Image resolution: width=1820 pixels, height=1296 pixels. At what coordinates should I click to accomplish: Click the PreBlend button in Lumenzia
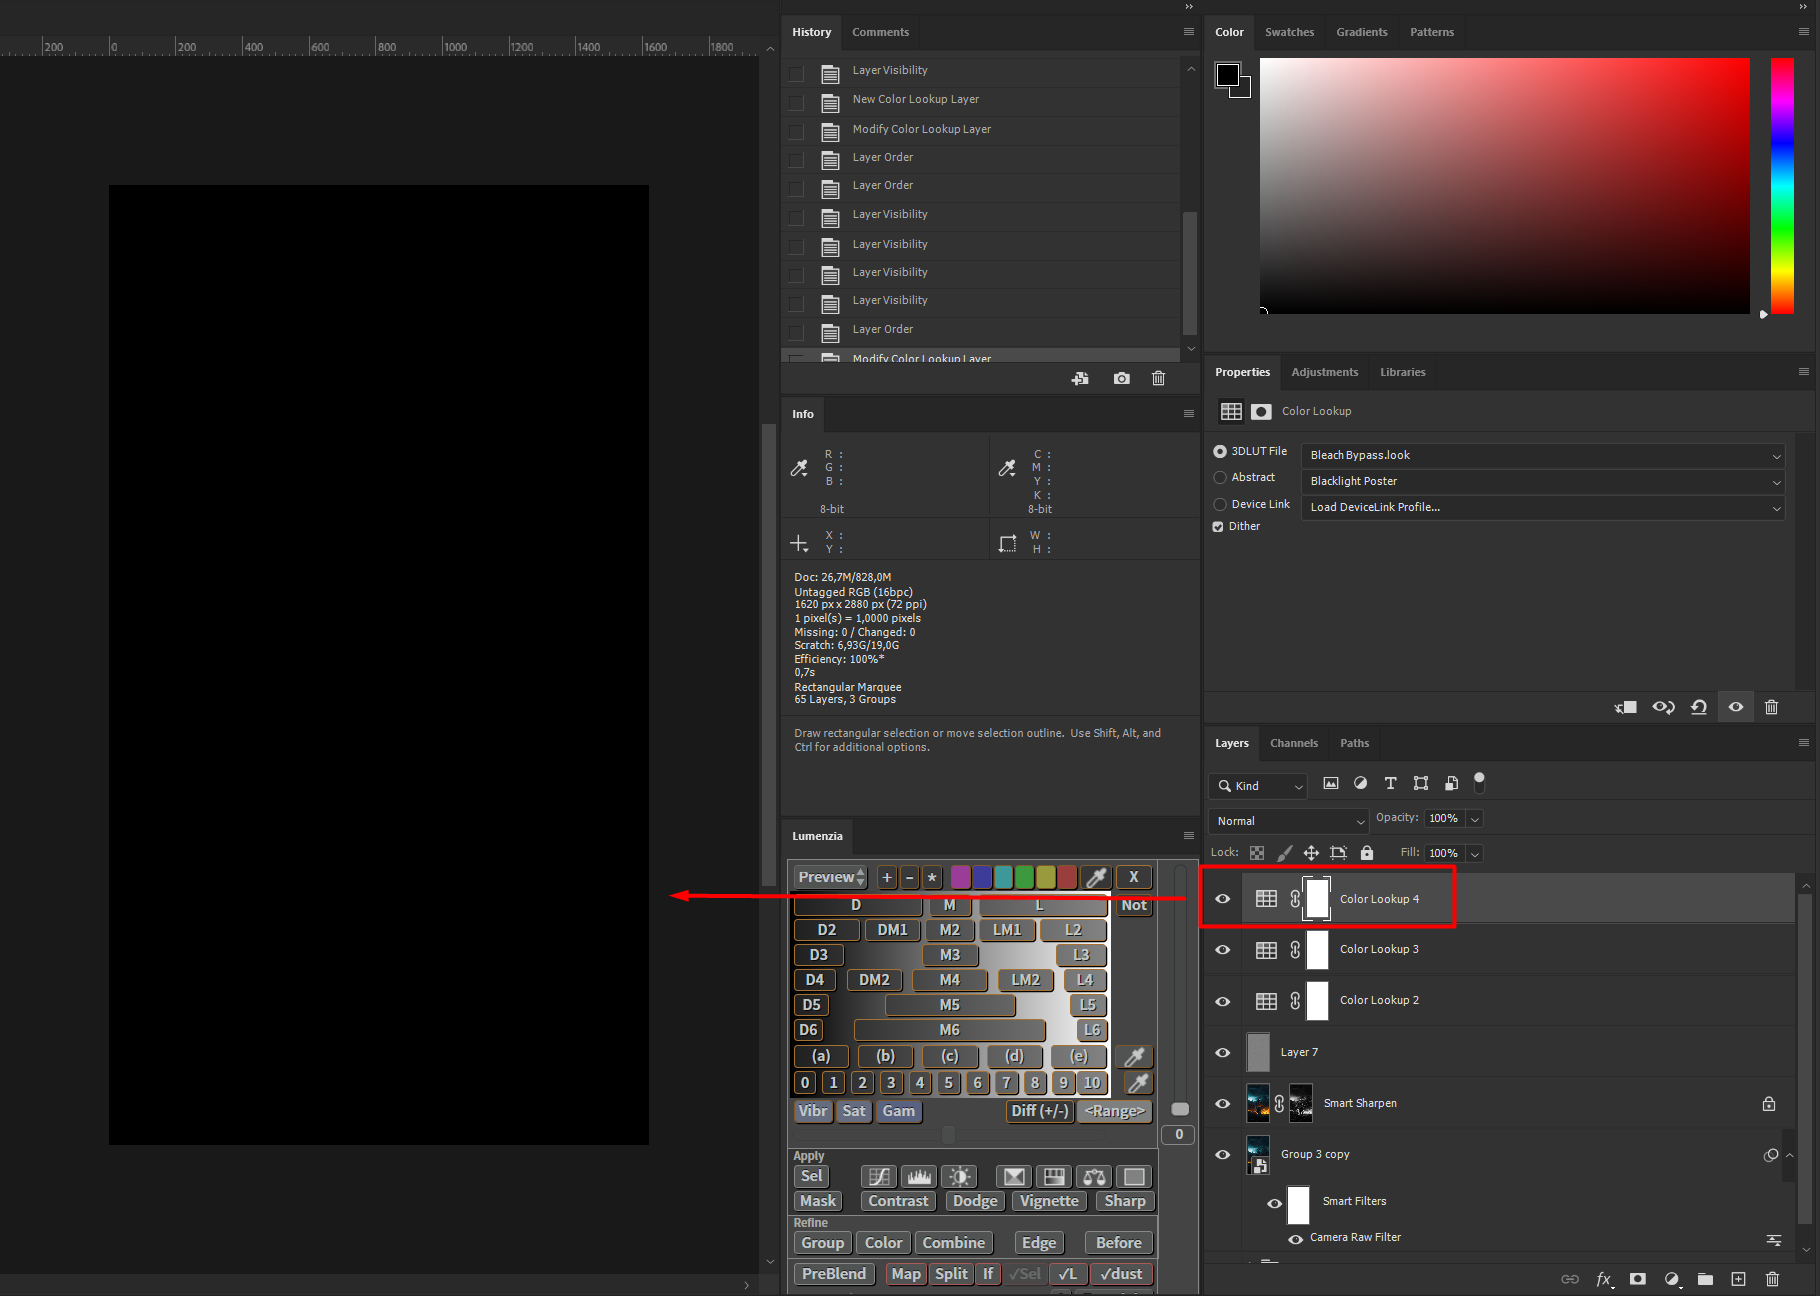pyautogui.click(x=833, y=1273)
